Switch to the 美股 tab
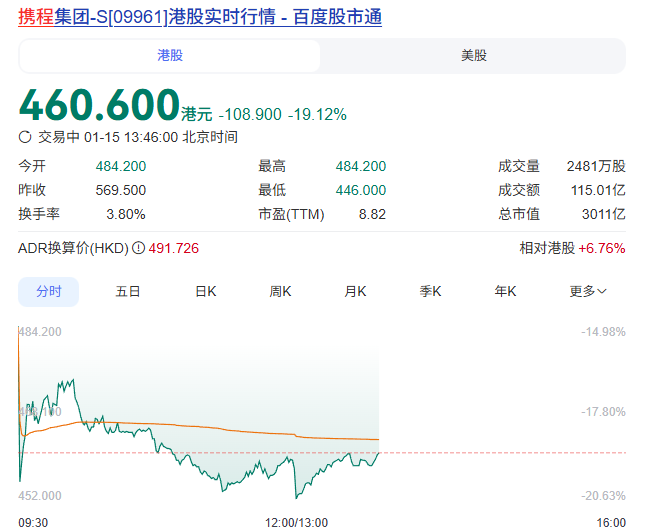The height and width of the screenshot is (527, 646). [x=473, y=56]
